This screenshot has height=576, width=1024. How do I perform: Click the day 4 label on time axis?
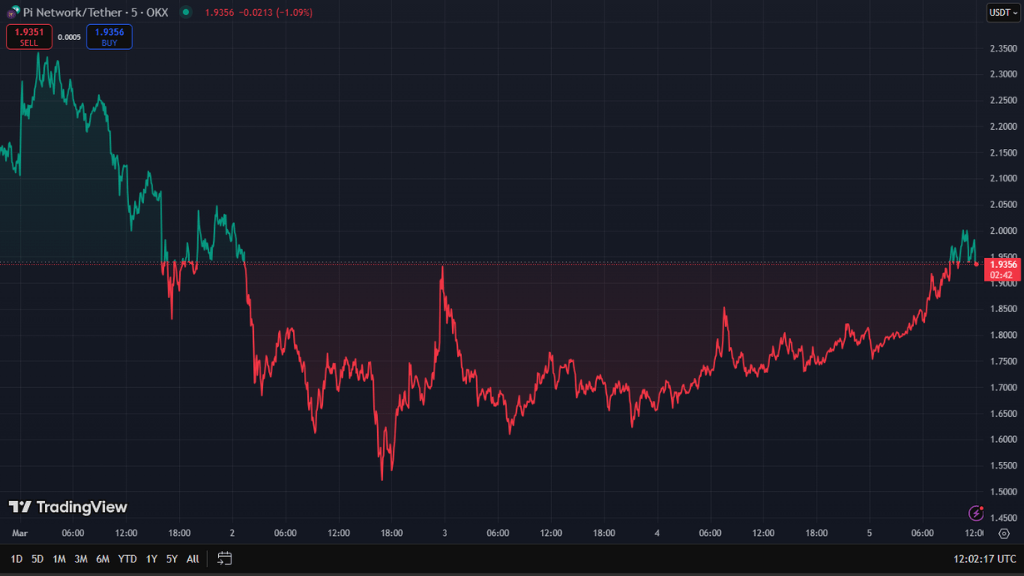pos(657,533)
